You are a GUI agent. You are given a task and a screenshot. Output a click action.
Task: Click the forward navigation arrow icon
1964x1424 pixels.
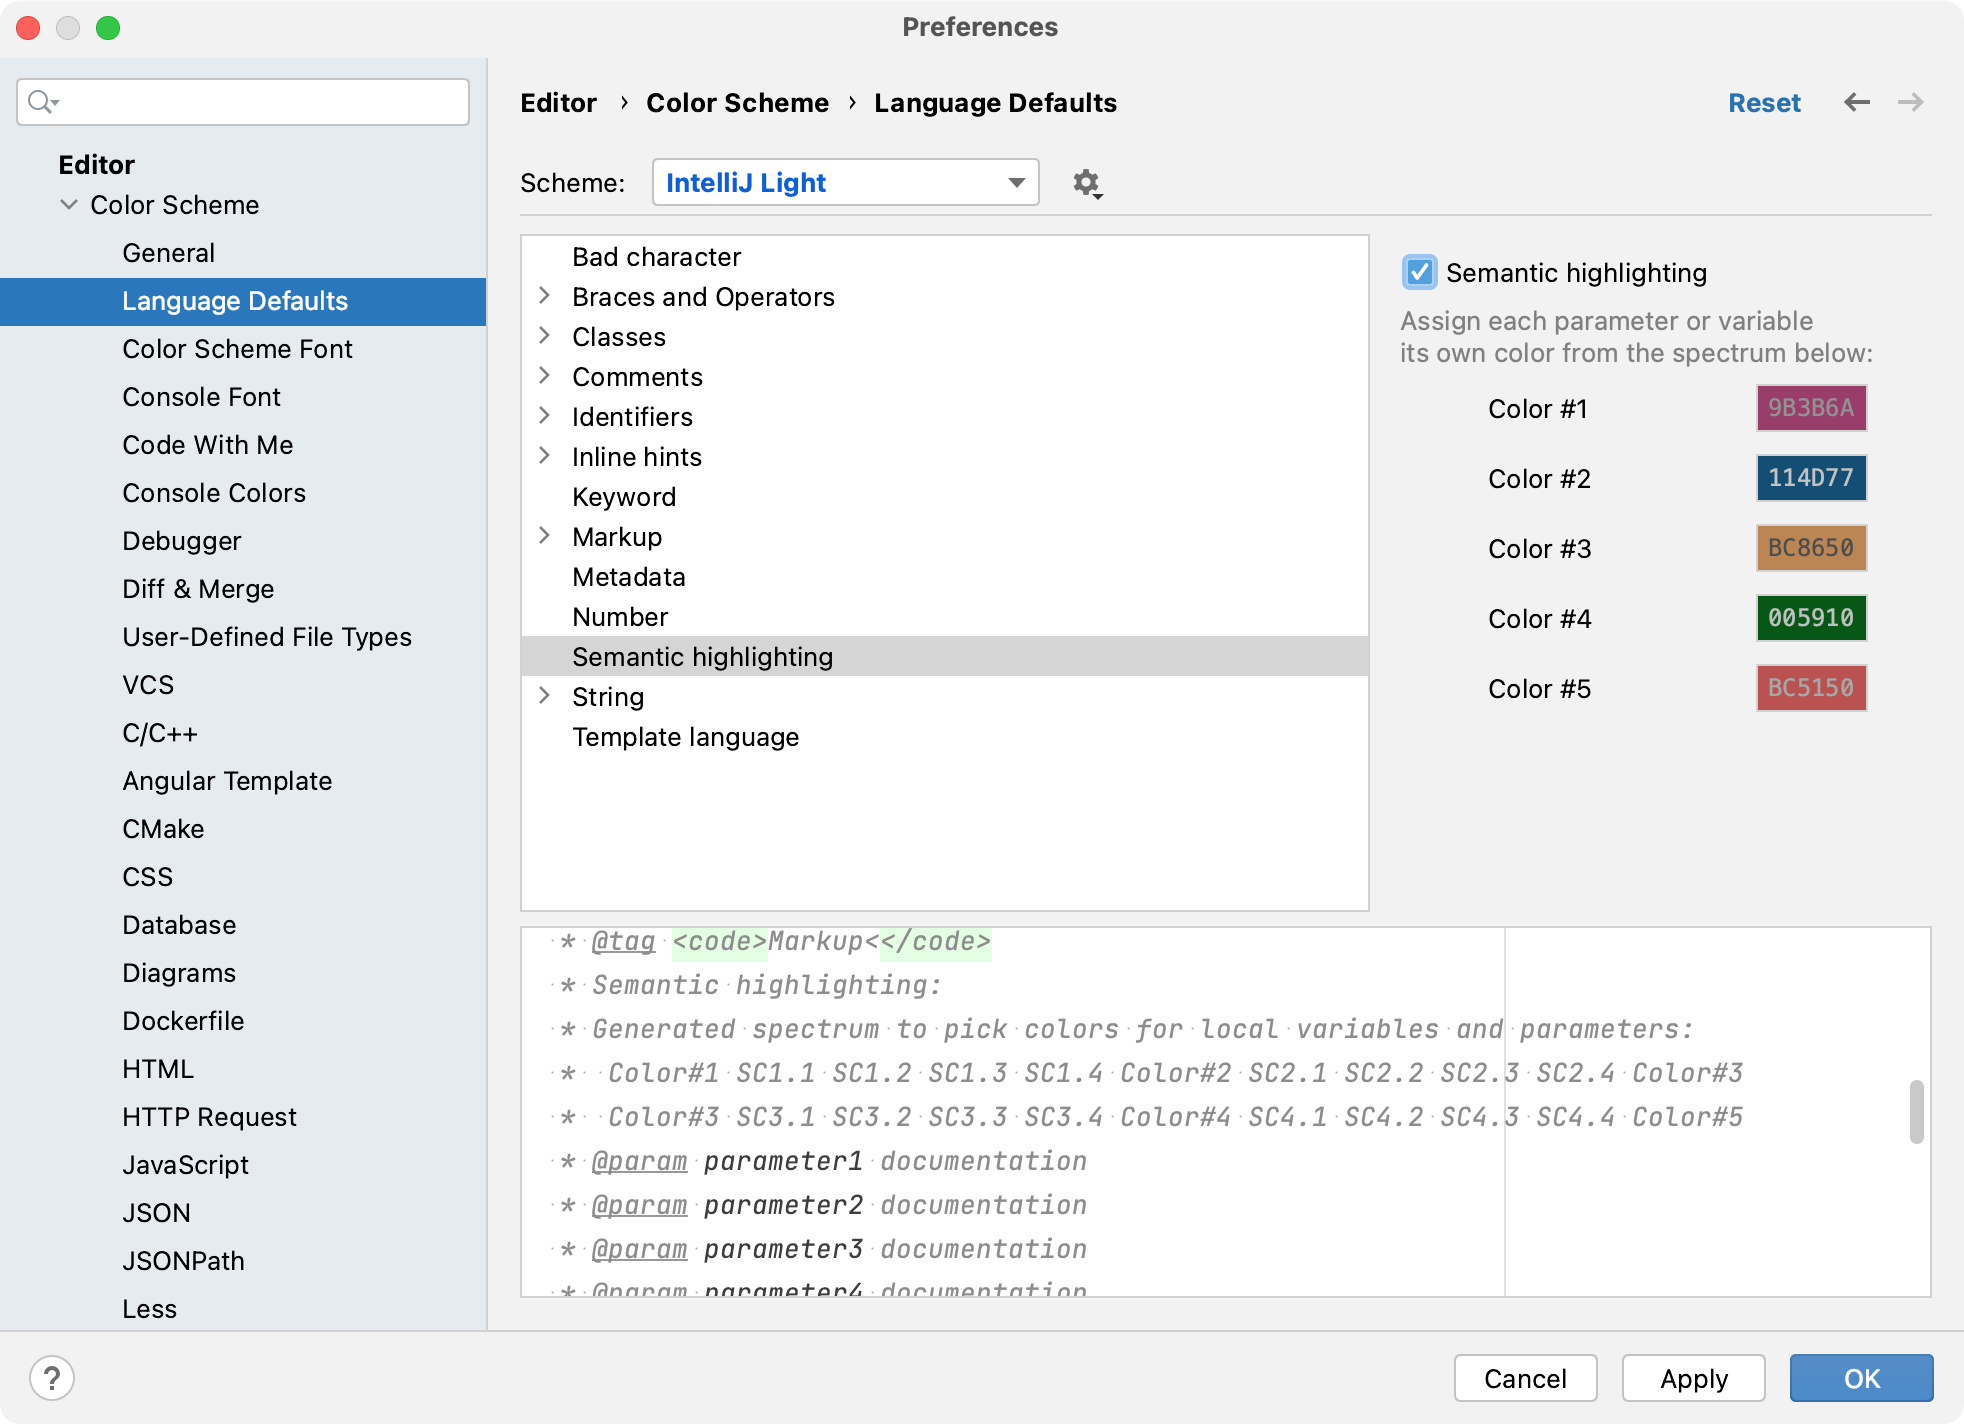pos(1909,102)
